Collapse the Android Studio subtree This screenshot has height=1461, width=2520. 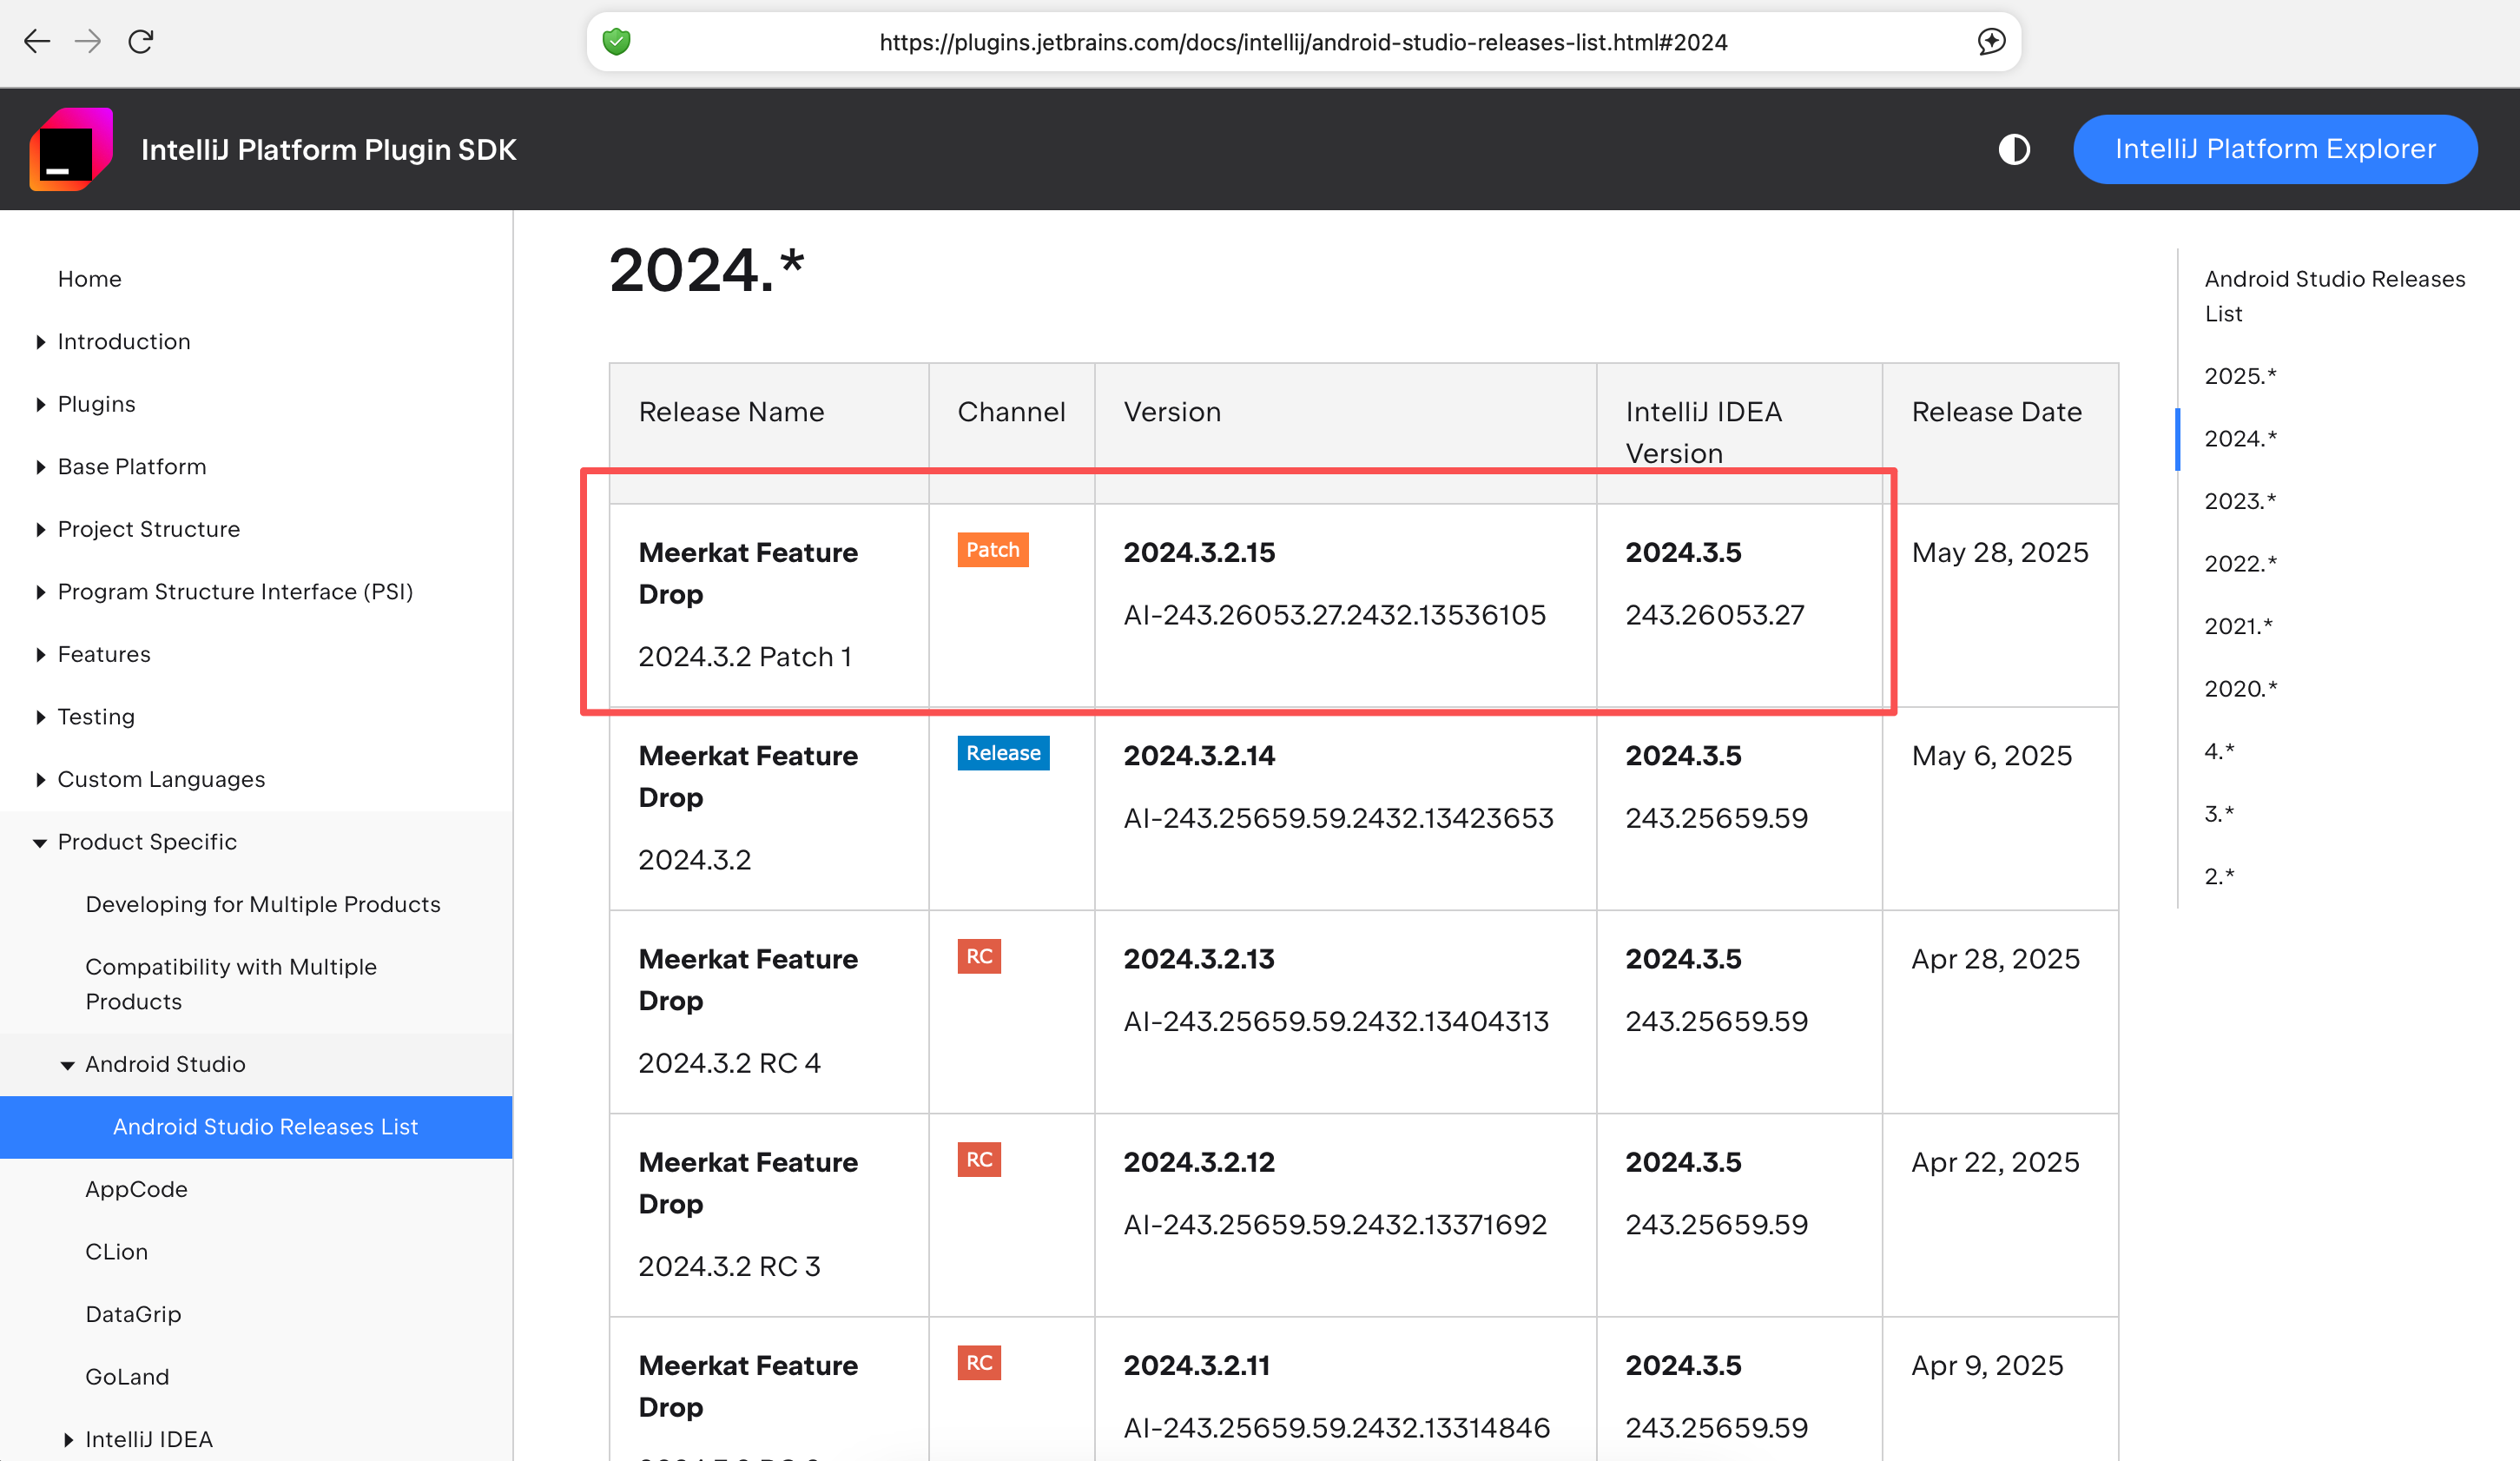[67, 1065]
